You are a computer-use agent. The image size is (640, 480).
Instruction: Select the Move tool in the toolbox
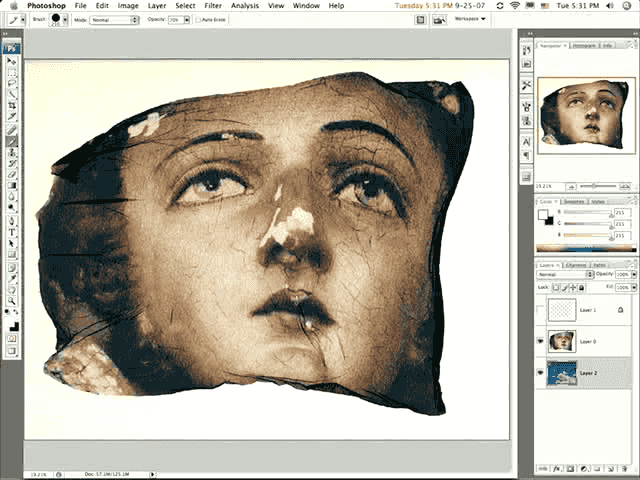[x=12, y=60]
